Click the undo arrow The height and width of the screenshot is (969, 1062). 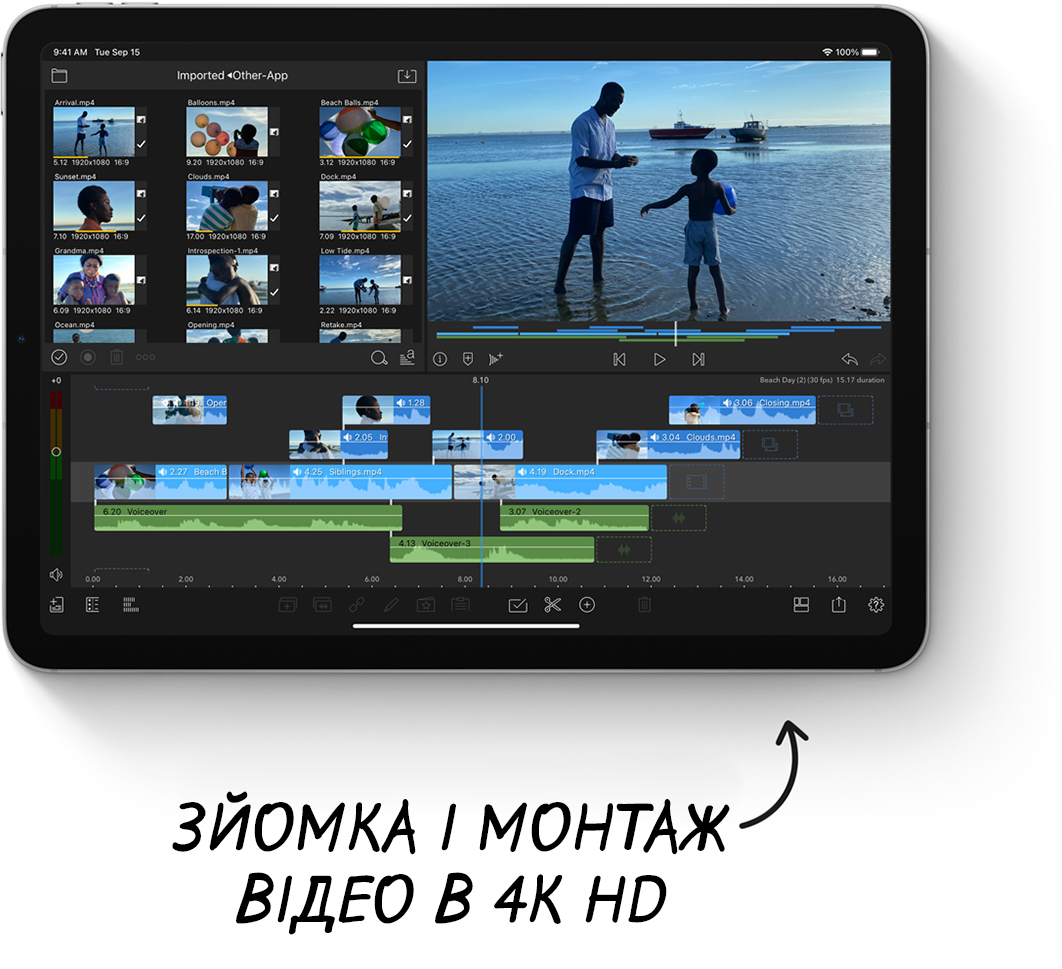pos(849,359)
